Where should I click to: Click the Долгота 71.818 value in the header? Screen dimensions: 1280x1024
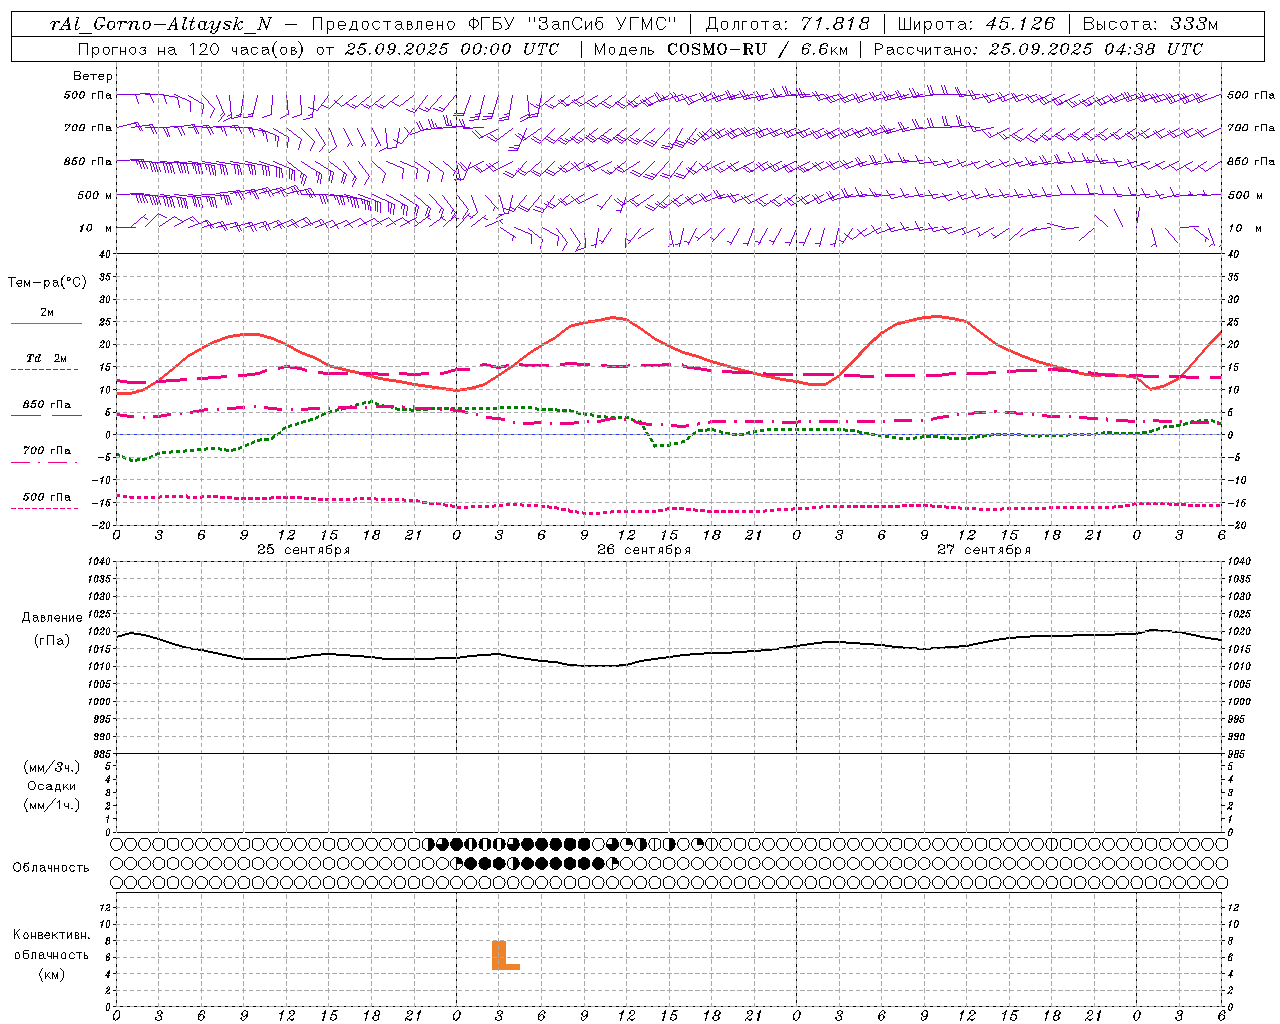pyautogui.click(x=788, y=24)
